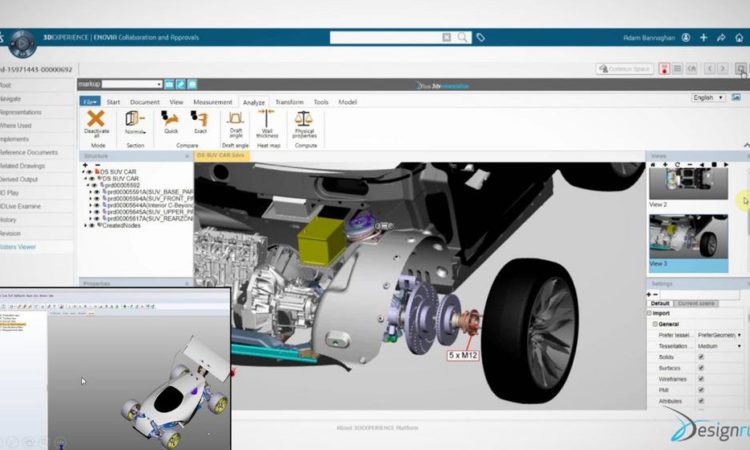Open the Tessellation Medium dropdown
The width and height of the screenshot is (750, 450).
coord(719,346)
